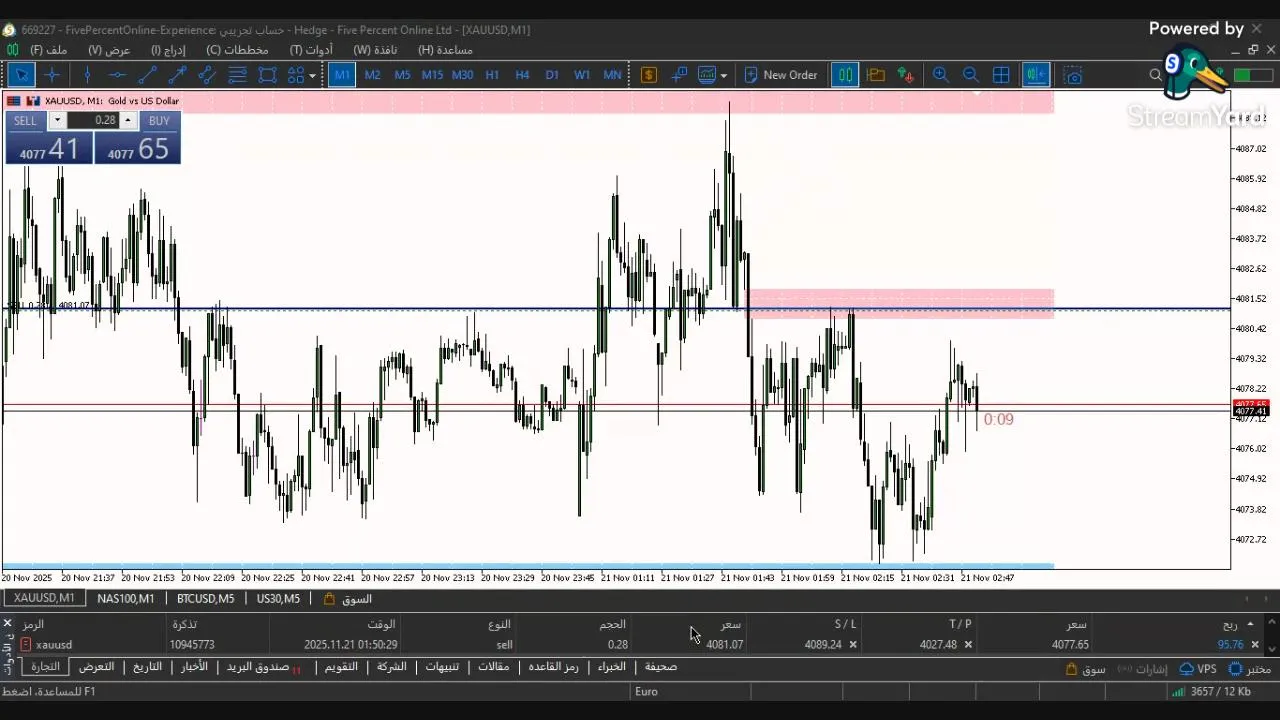
Task: Open the عرض (V) menu
Action: [x=109, y=49]
